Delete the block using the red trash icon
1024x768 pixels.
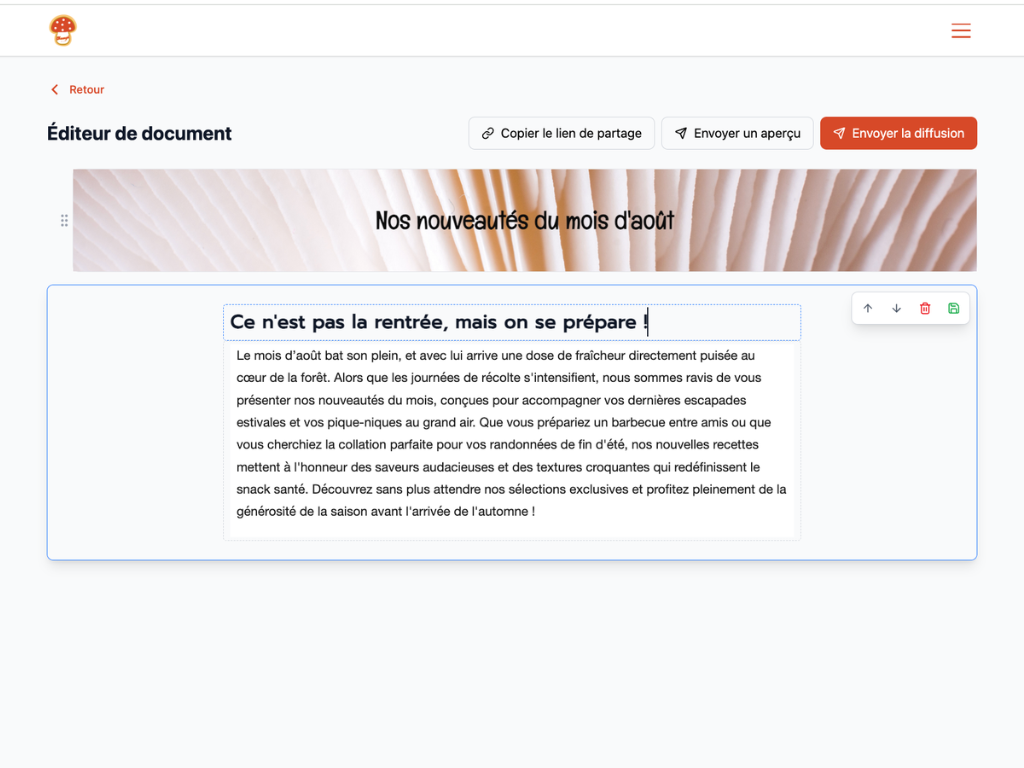(925, 308)
